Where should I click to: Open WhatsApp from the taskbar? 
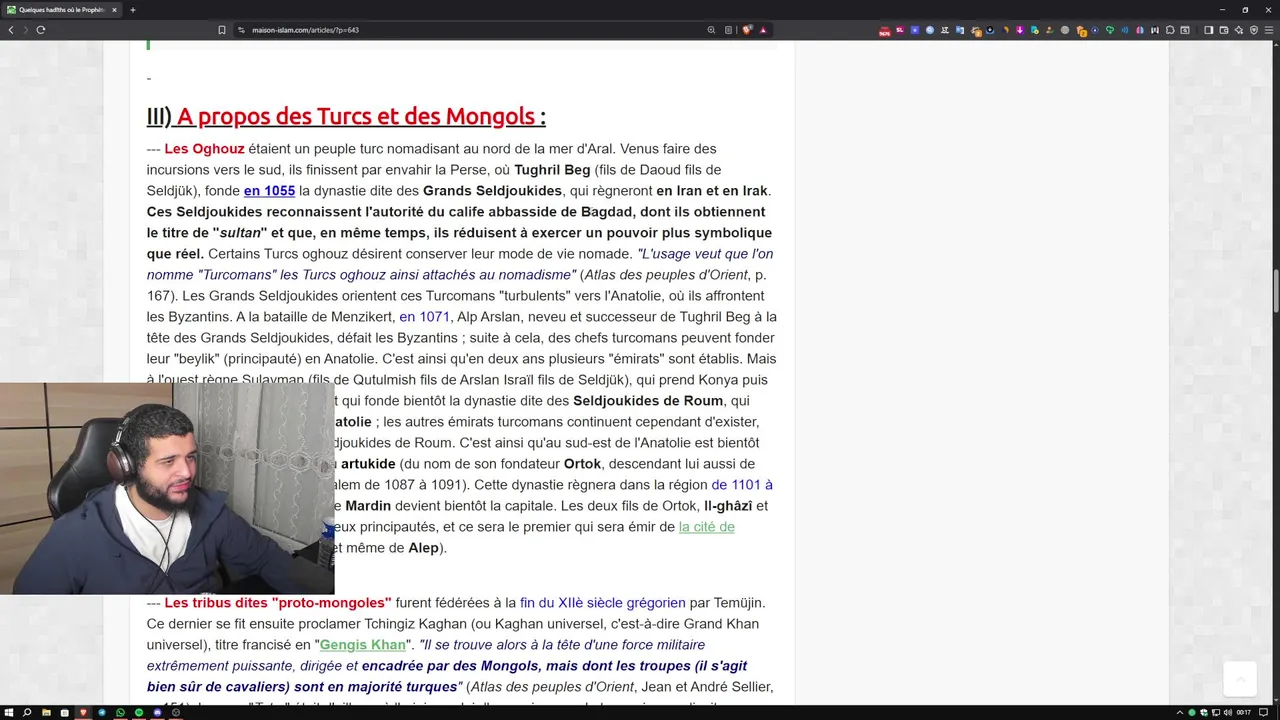click(120, 712)
